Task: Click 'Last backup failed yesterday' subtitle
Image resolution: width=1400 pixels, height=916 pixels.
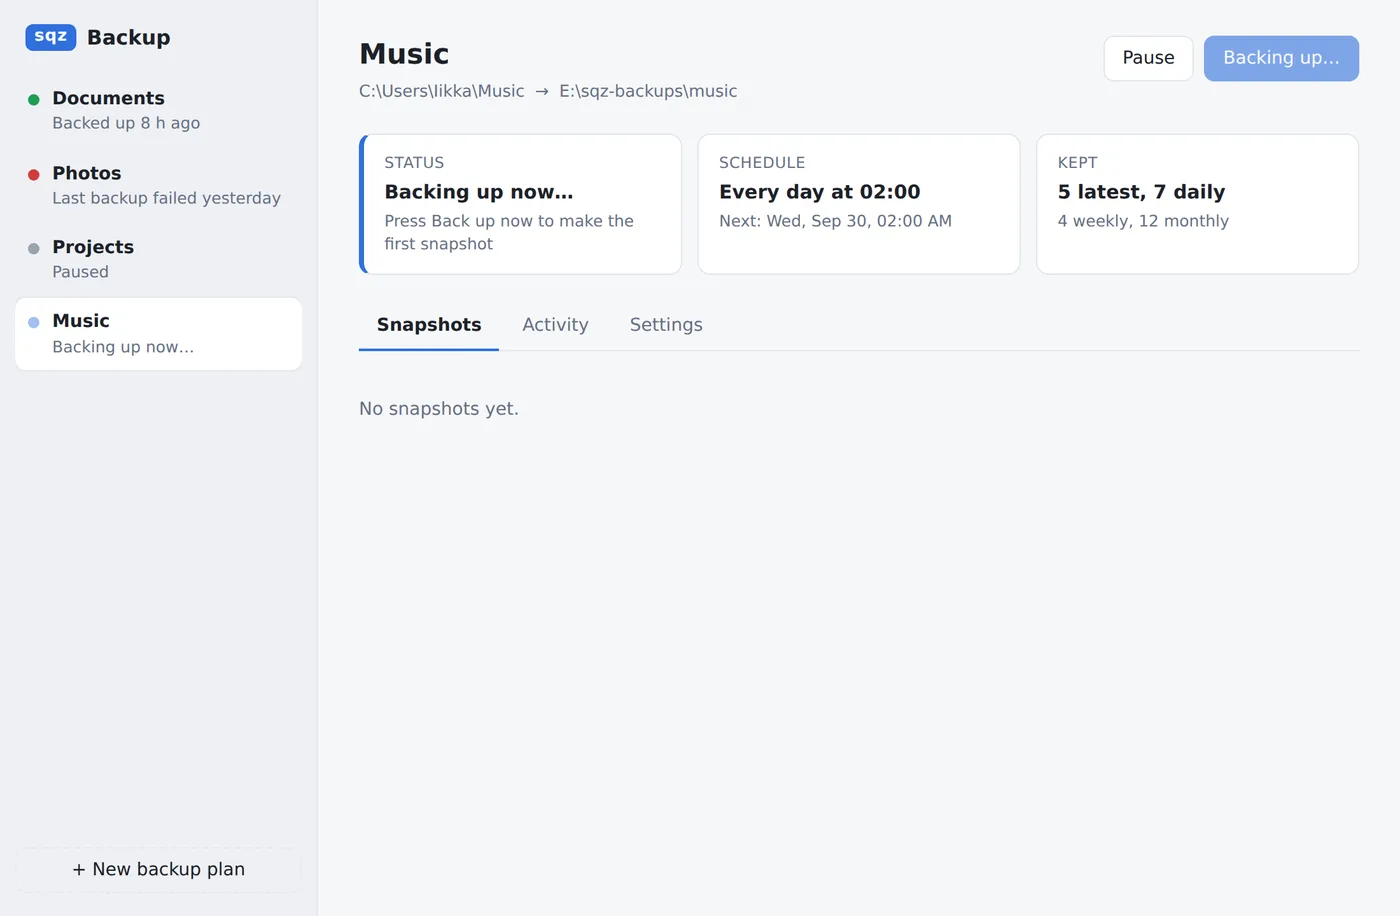Action: tap(166, 198)
